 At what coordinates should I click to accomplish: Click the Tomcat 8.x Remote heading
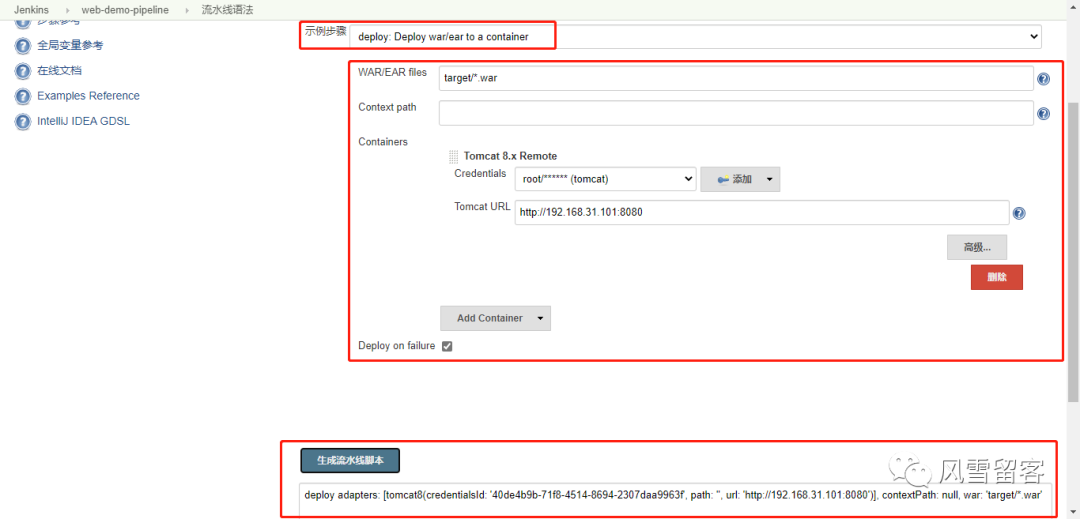tap(510, 156)
